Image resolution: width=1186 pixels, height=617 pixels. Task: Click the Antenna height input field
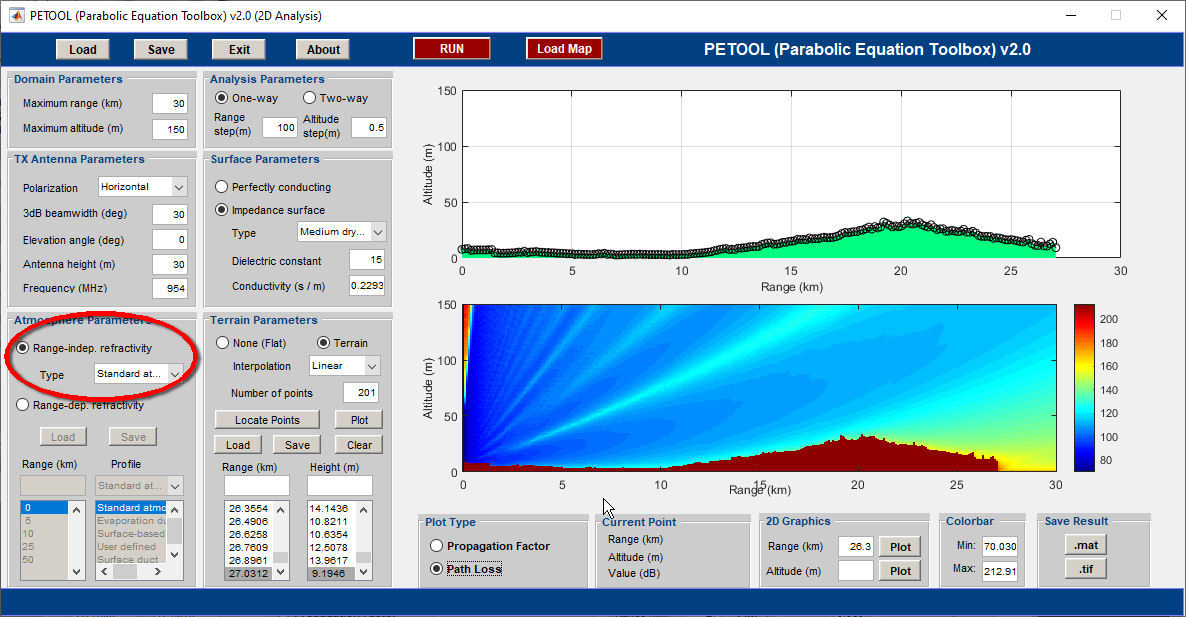(x=169, y=264)
